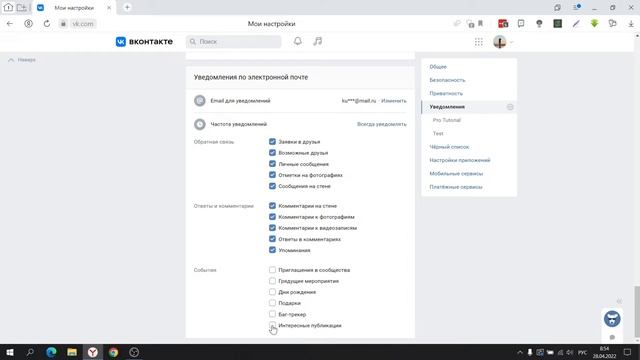
Task: Uncheck Заявки в друзья checkbox
Action: tap(272, 142)
